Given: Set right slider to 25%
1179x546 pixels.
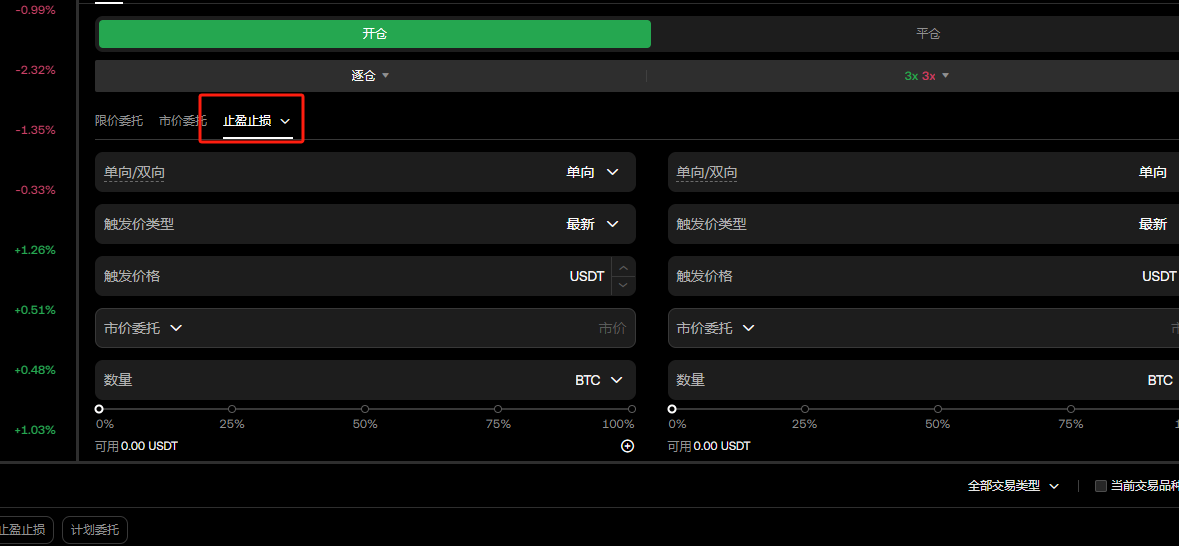Looking at the screenshot, I should click(x=805, y=409).
